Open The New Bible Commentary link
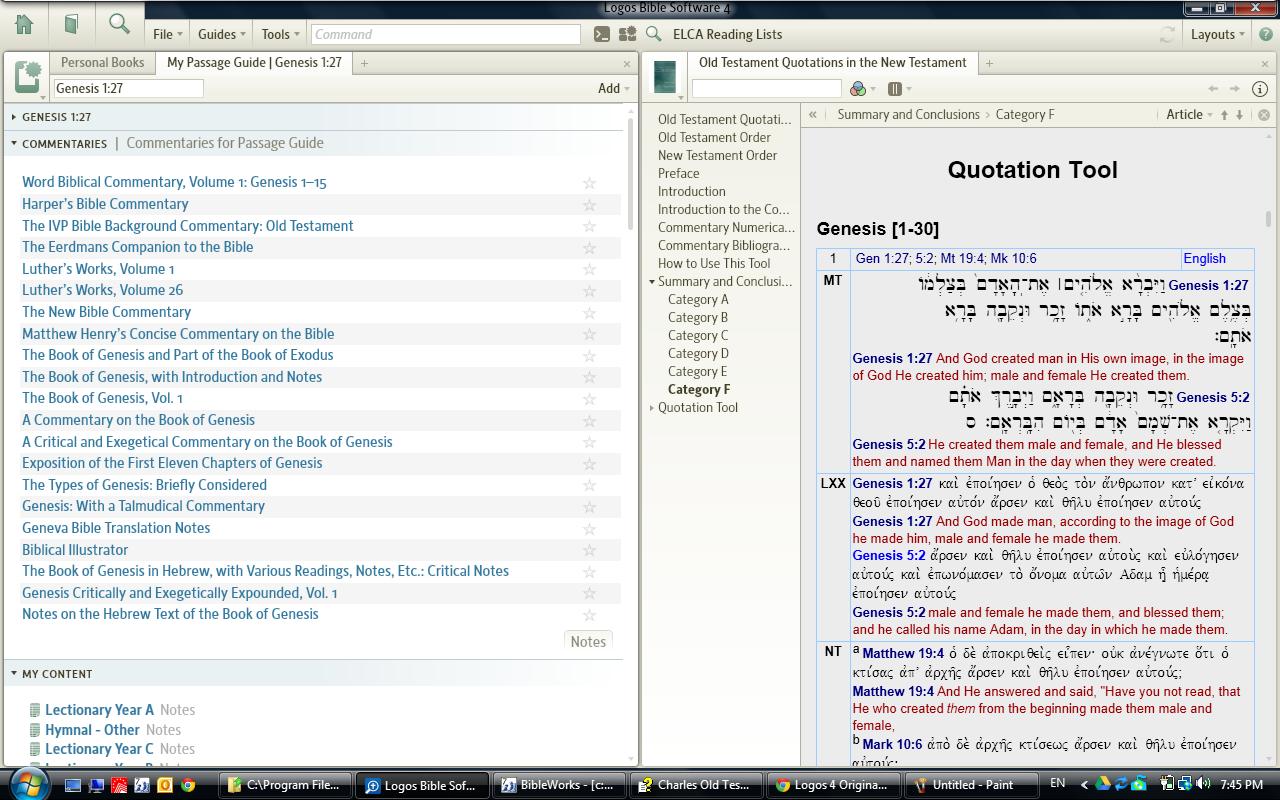The image size is (1280, 800). click(x=106, y=312)
